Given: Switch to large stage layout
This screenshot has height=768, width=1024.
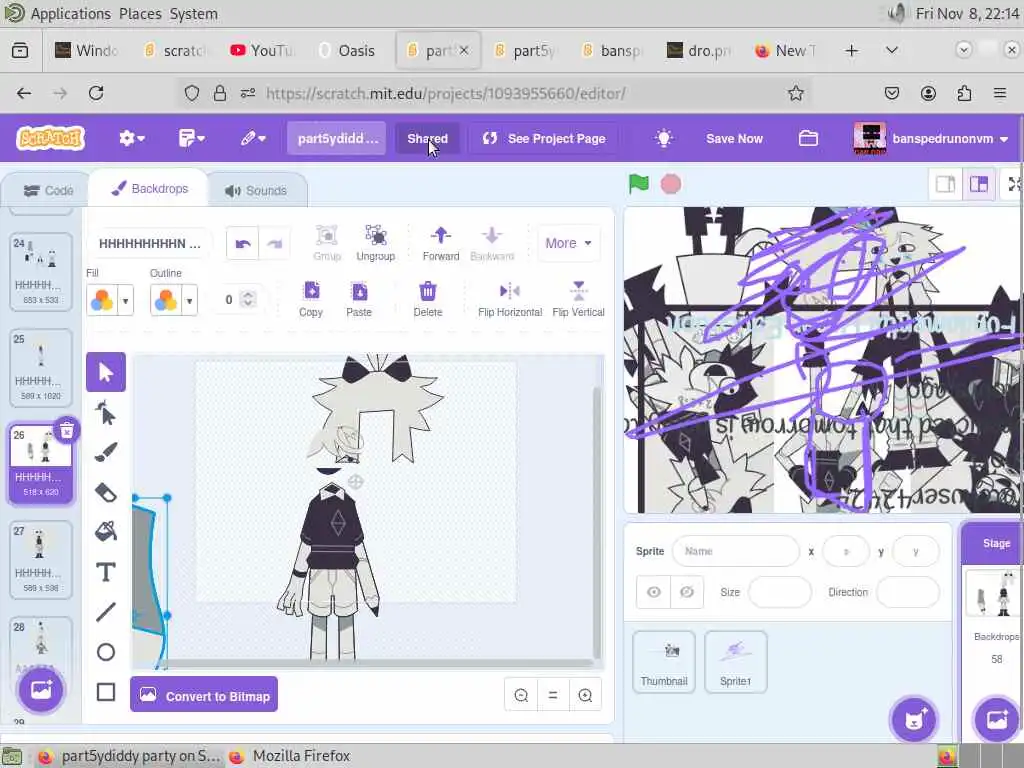Looking at the screenshot, I should coord(978,185).
